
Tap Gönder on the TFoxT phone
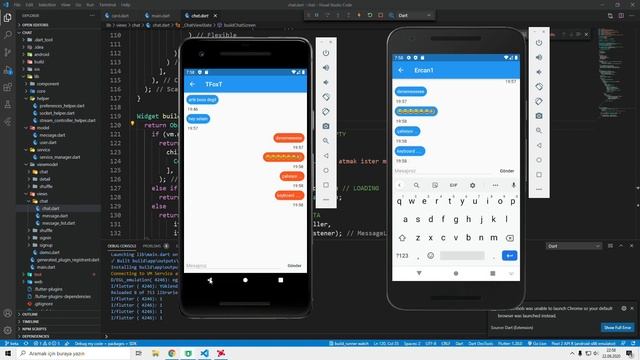click(294, 266)
